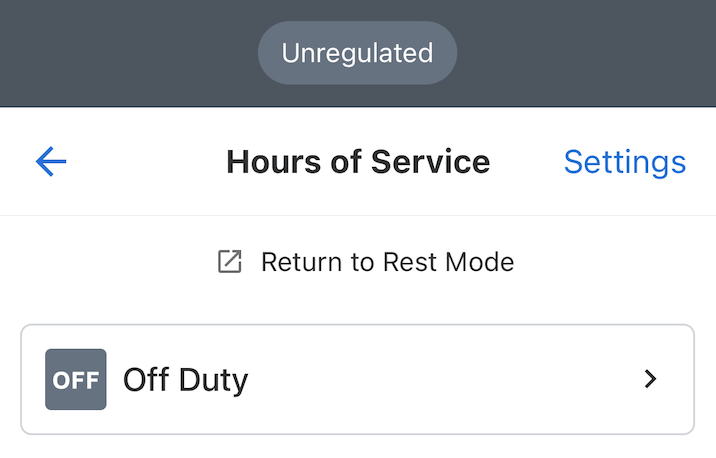Tap the gray OFF status badge

(x=75, y=379)
